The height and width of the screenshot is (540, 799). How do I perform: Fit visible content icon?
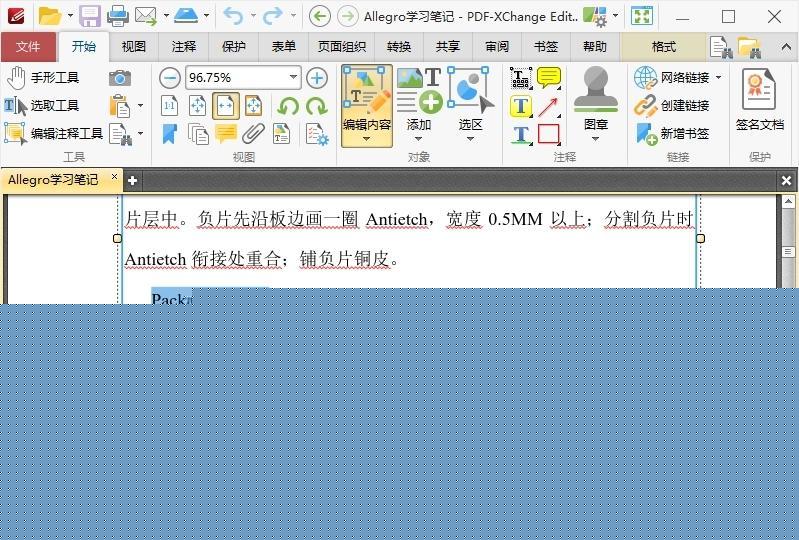(253, 106)
